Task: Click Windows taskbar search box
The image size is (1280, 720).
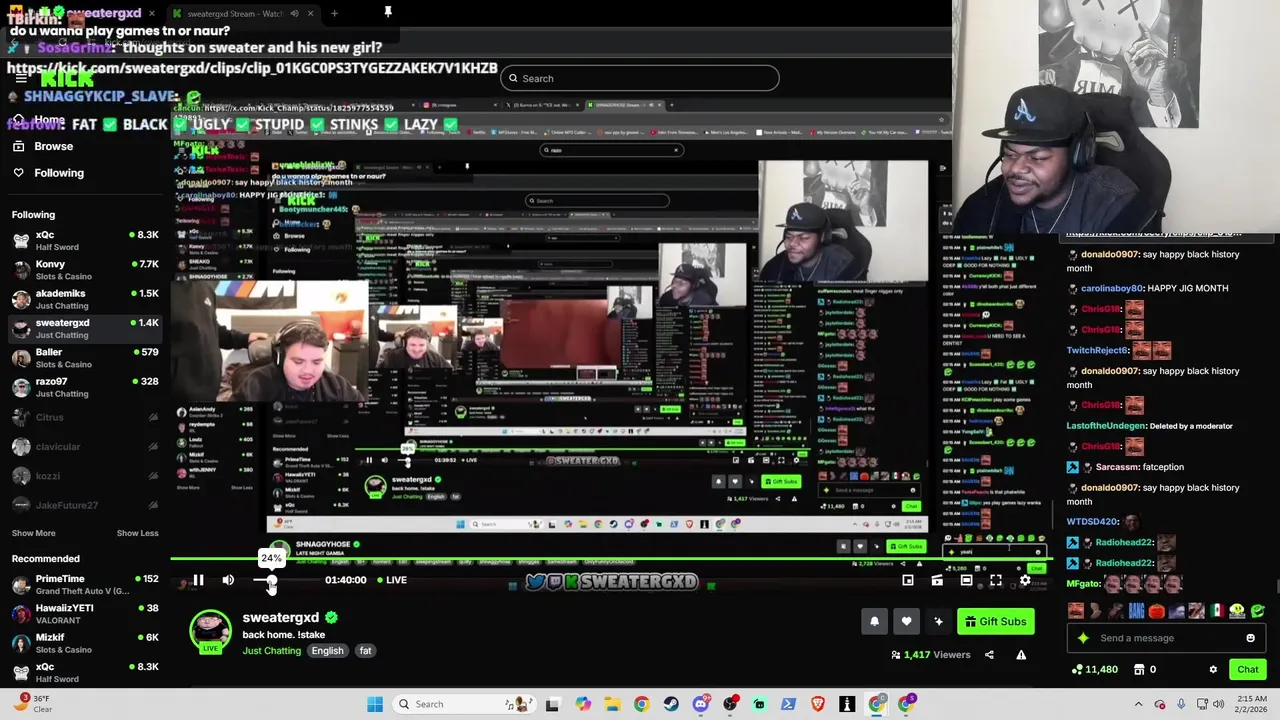Action: click(465, 704)
